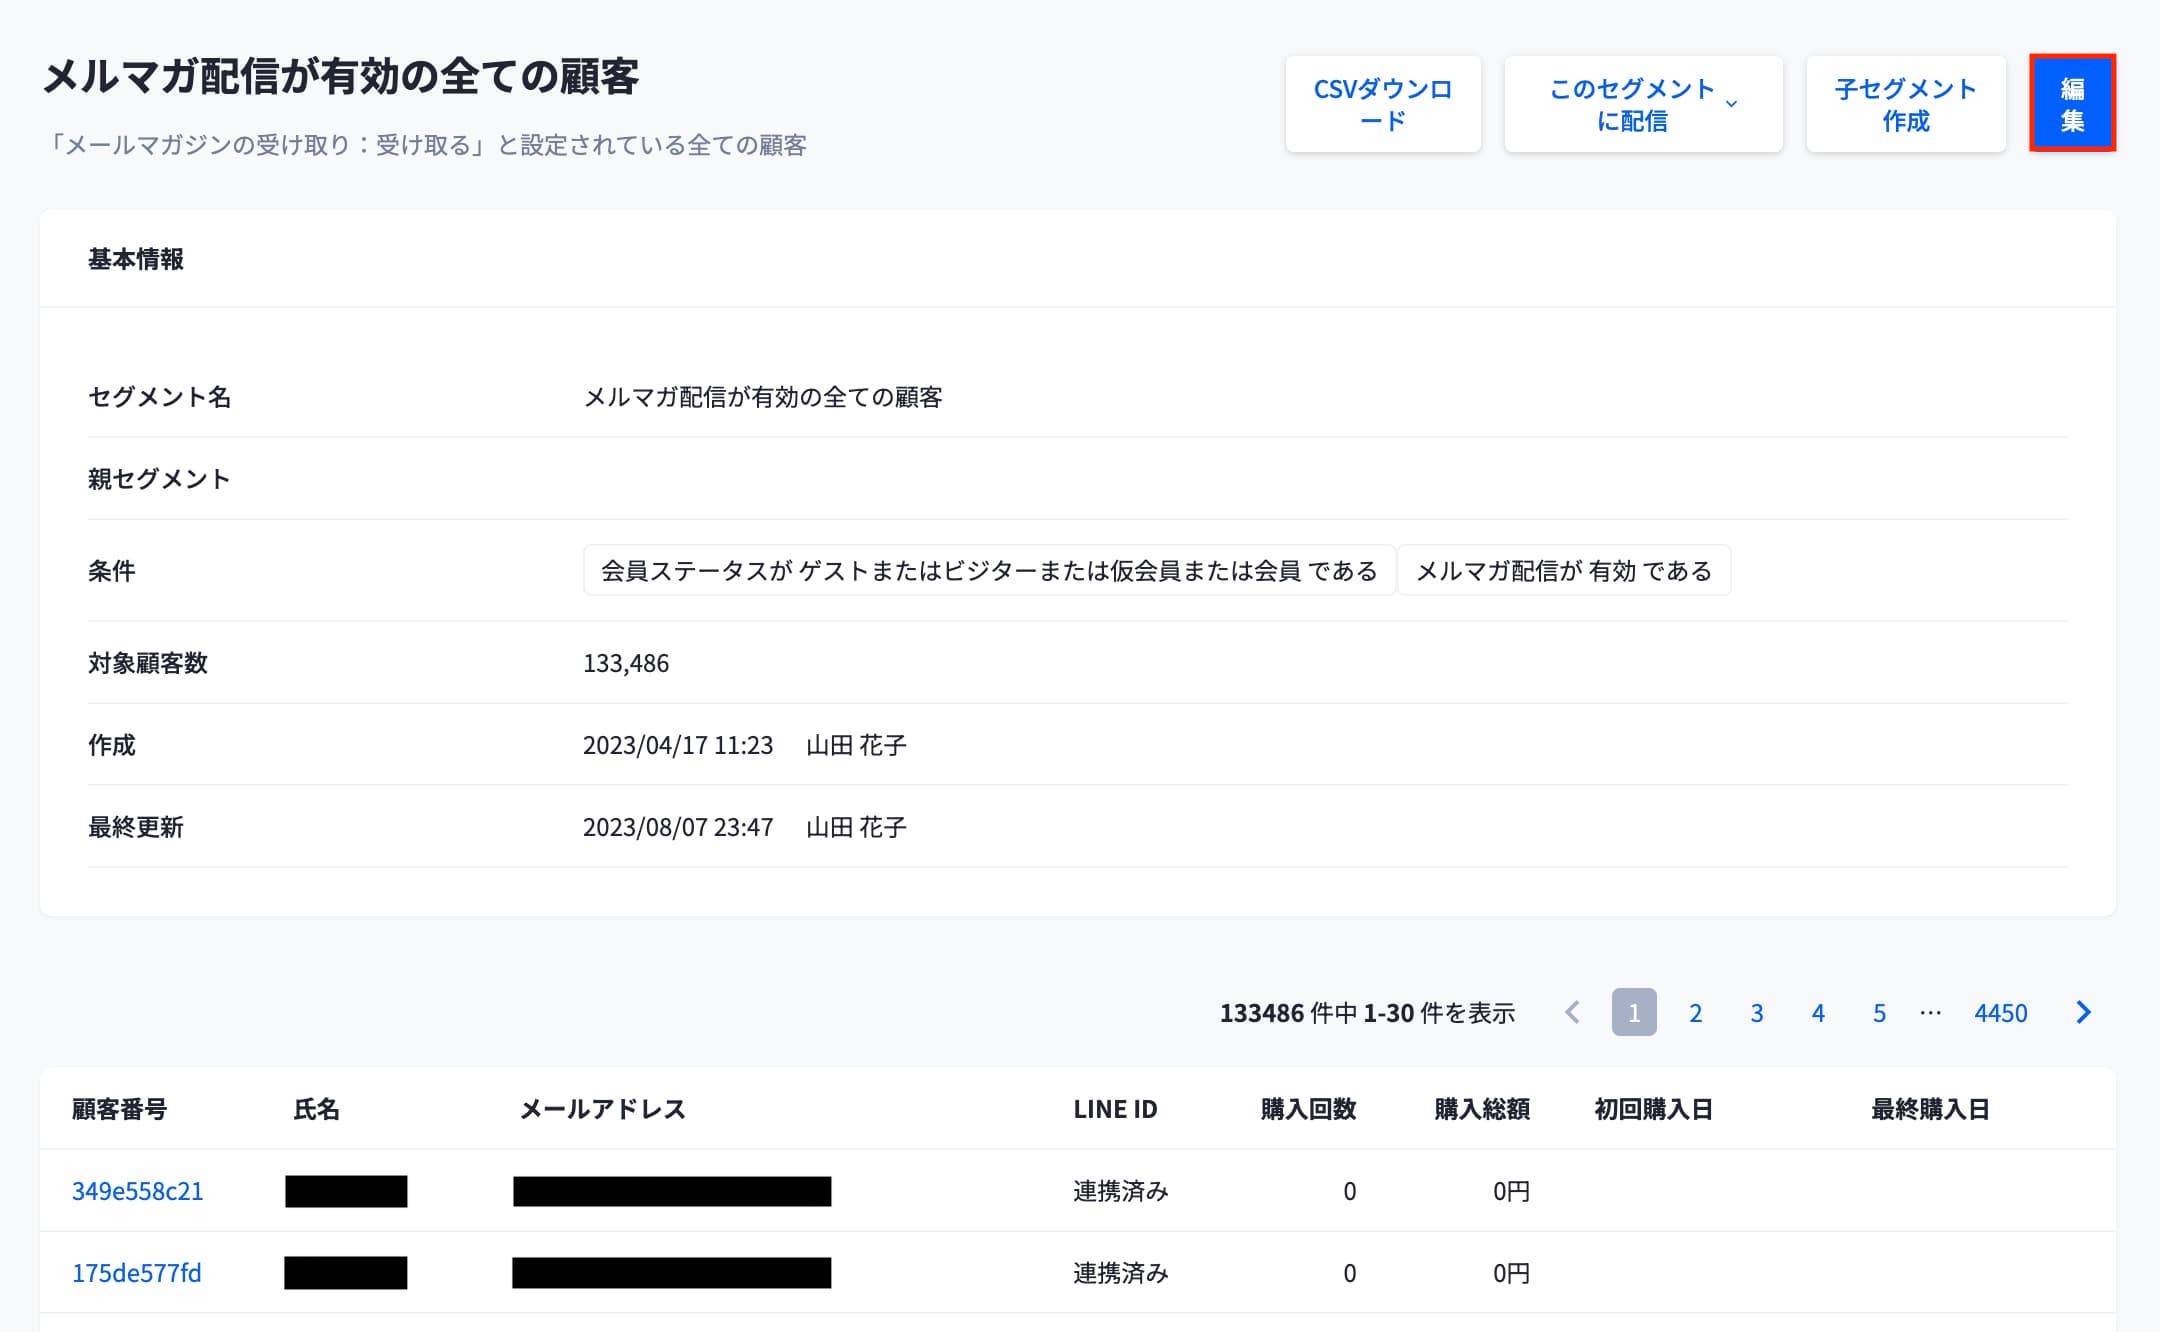Go to page 2 of the customer list
The image size is (2160, 1332).
pos(1695,1013)
